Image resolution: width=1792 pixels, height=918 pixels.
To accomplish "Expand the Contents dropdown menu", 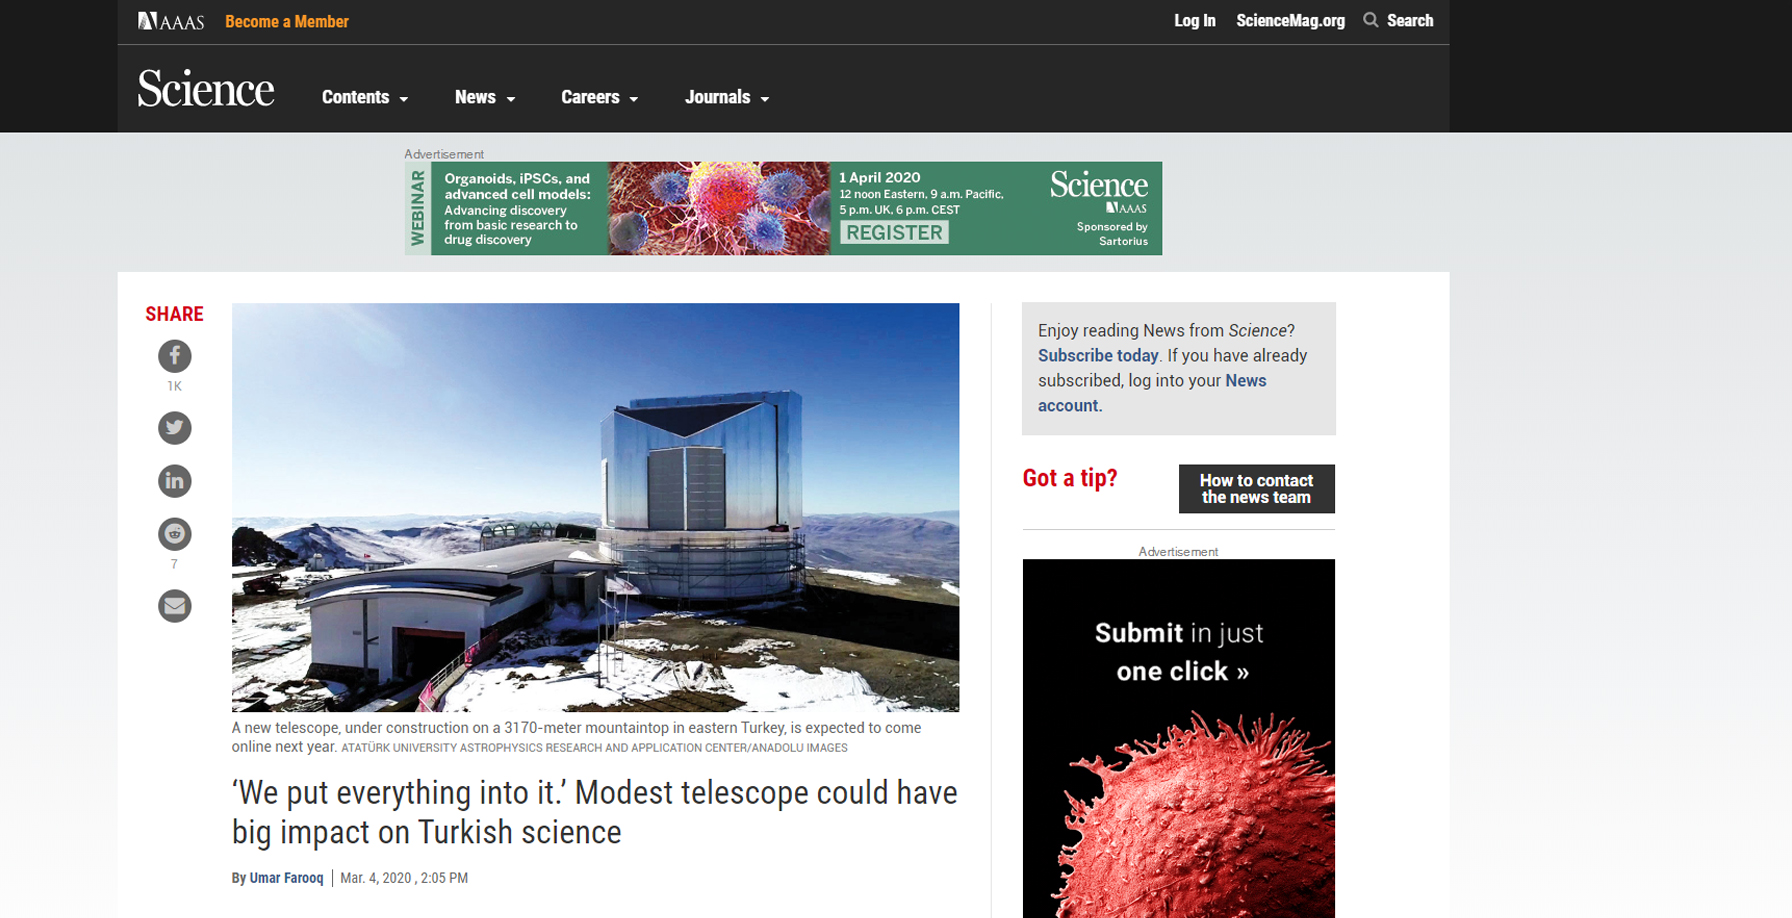I will (364, 97).
